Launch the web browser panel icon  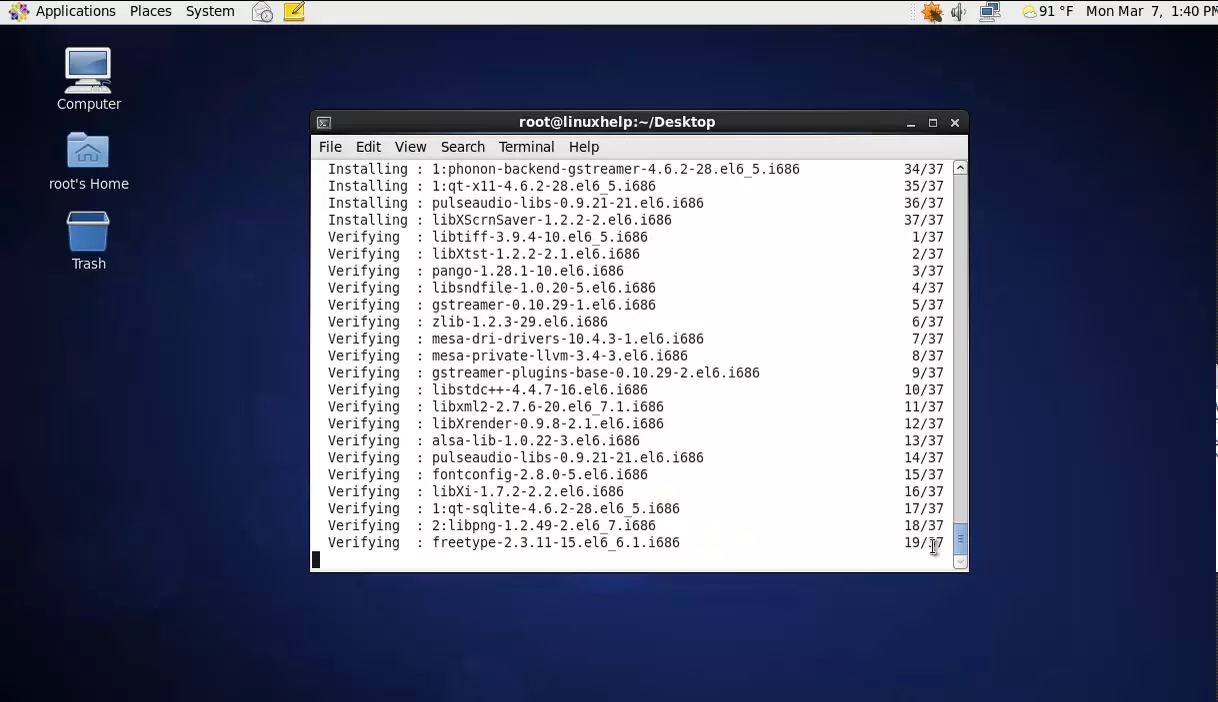(262, 12)
